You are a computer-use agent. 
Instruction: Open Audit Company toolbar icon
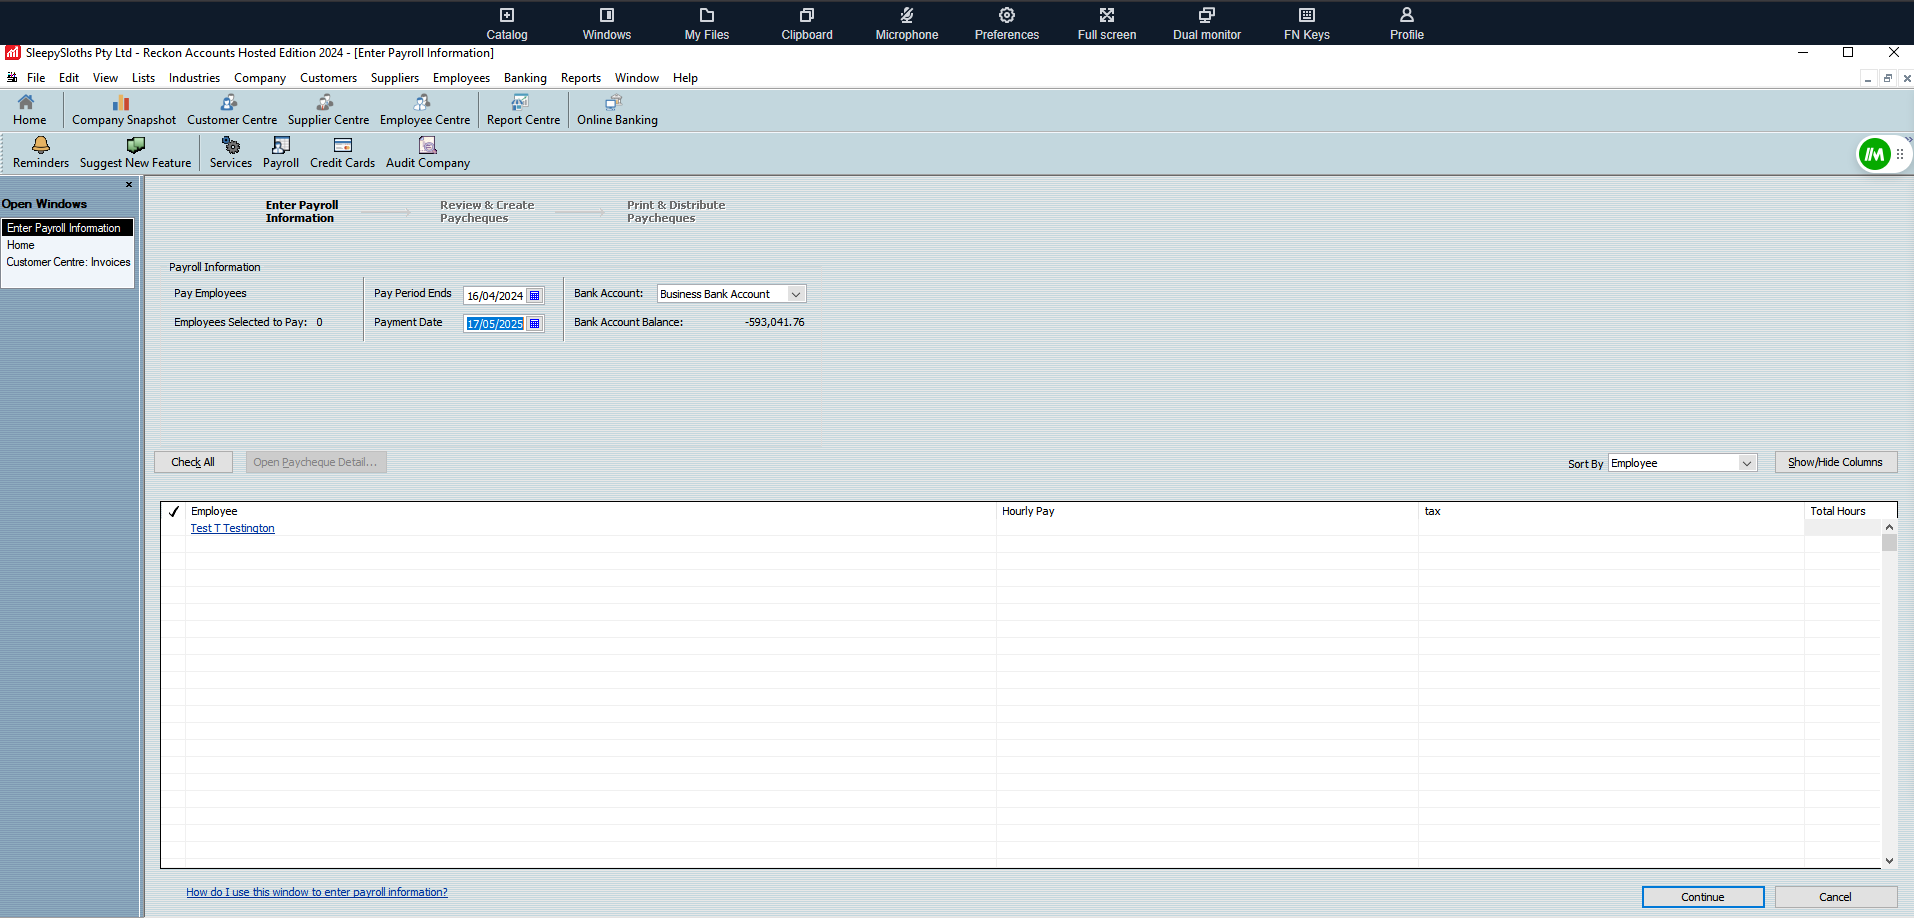428,153
